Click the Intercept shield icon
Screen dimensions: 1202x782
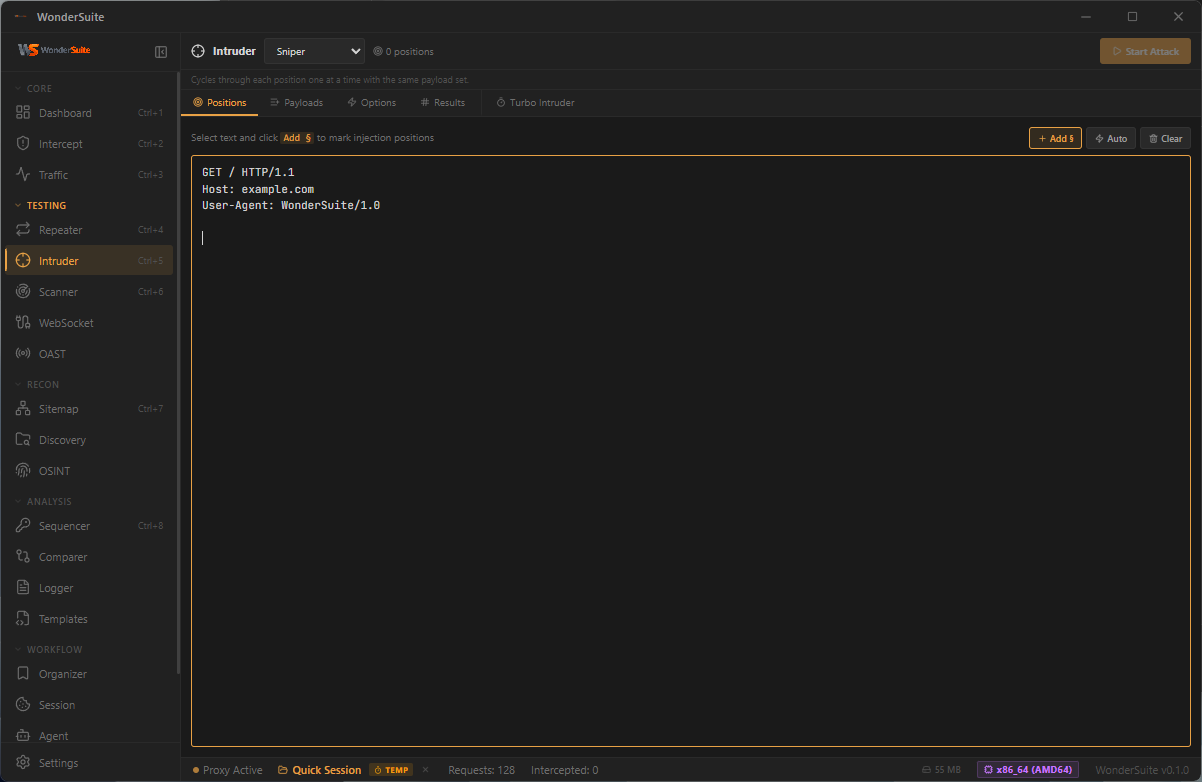(x=23, y=144)
